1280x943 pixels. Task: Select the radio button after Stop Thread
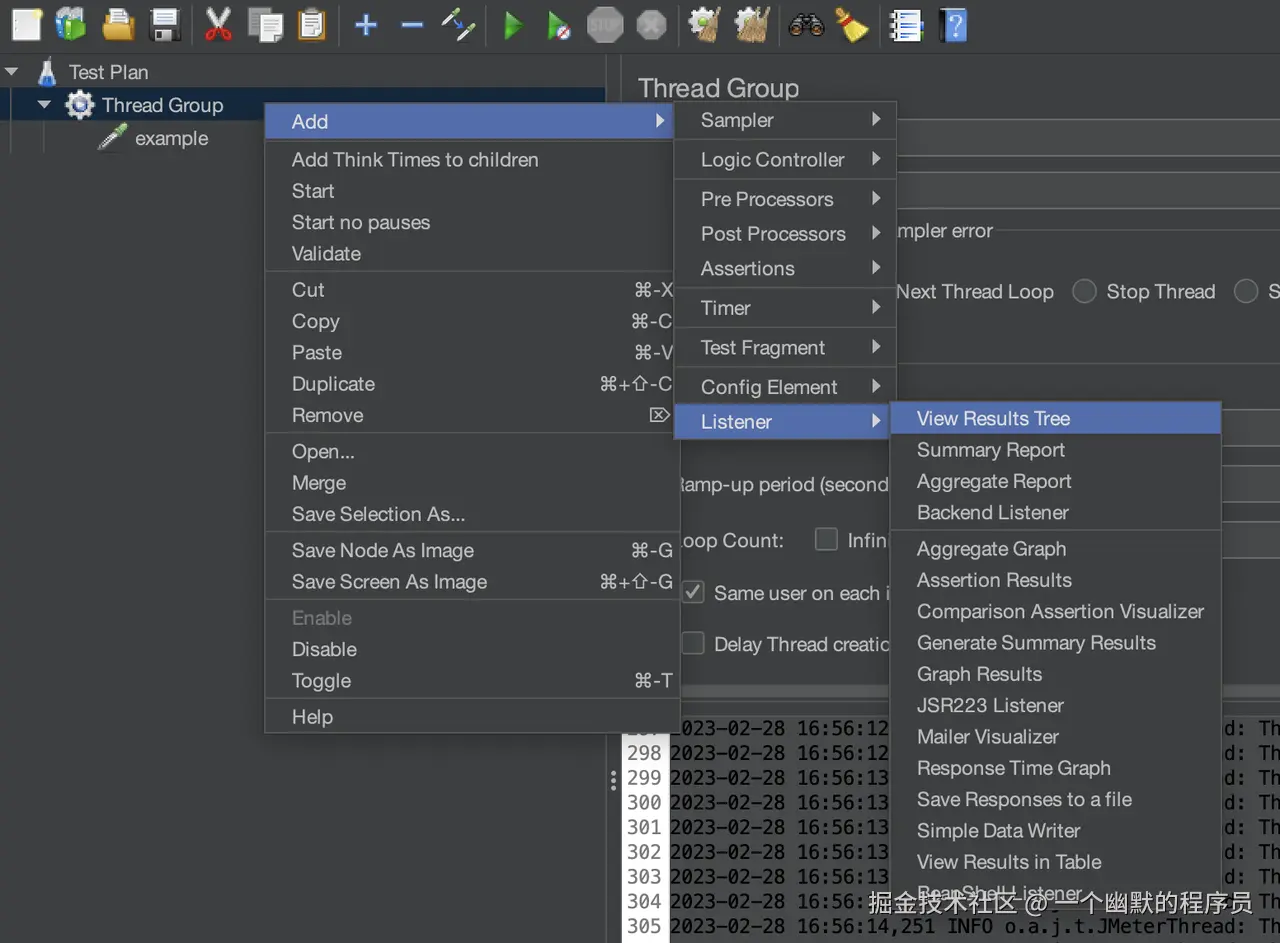coord(1246,291)
